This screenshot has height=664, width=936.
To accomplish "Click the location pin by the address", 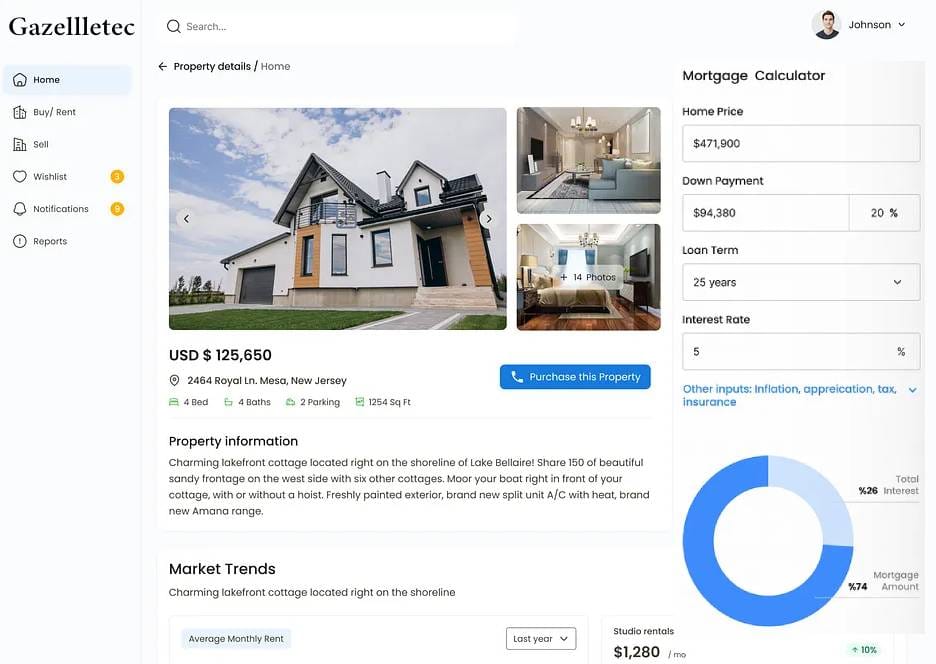I will (x=174, y=380).
